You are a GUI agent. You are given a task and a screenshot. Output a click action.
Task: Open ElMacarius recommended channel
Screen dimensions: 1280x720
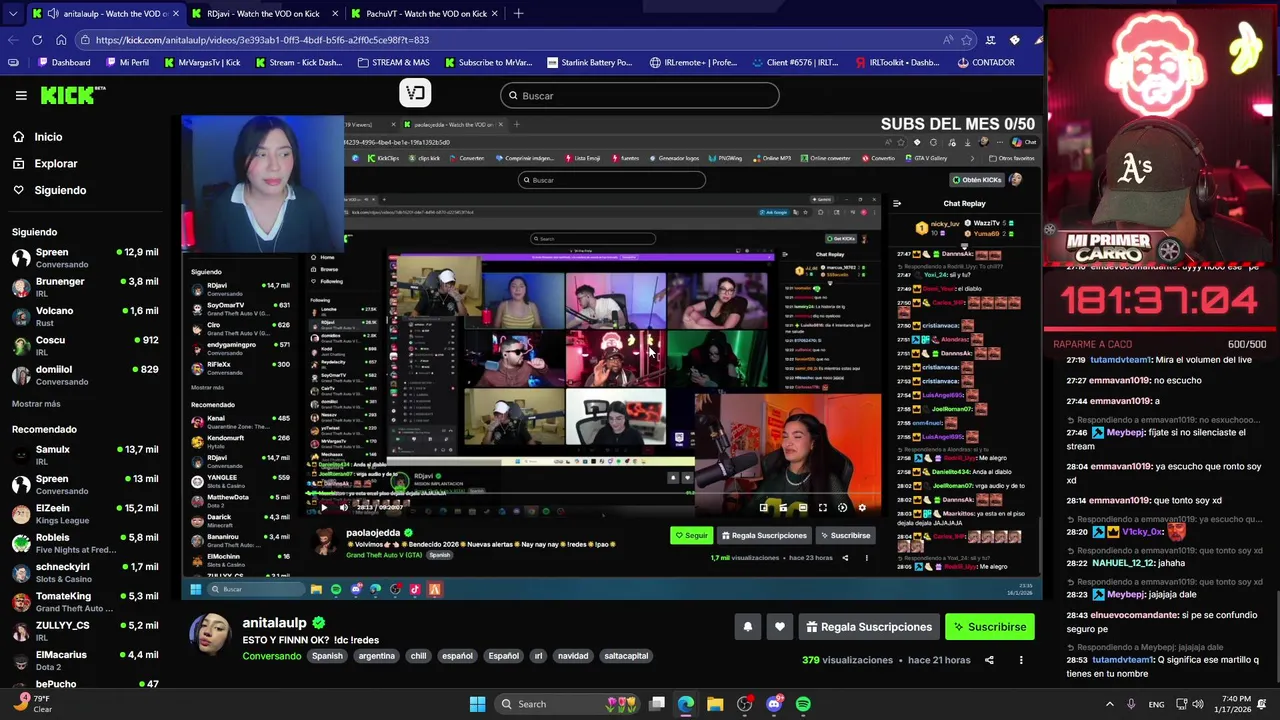click(x=85, y=660)
